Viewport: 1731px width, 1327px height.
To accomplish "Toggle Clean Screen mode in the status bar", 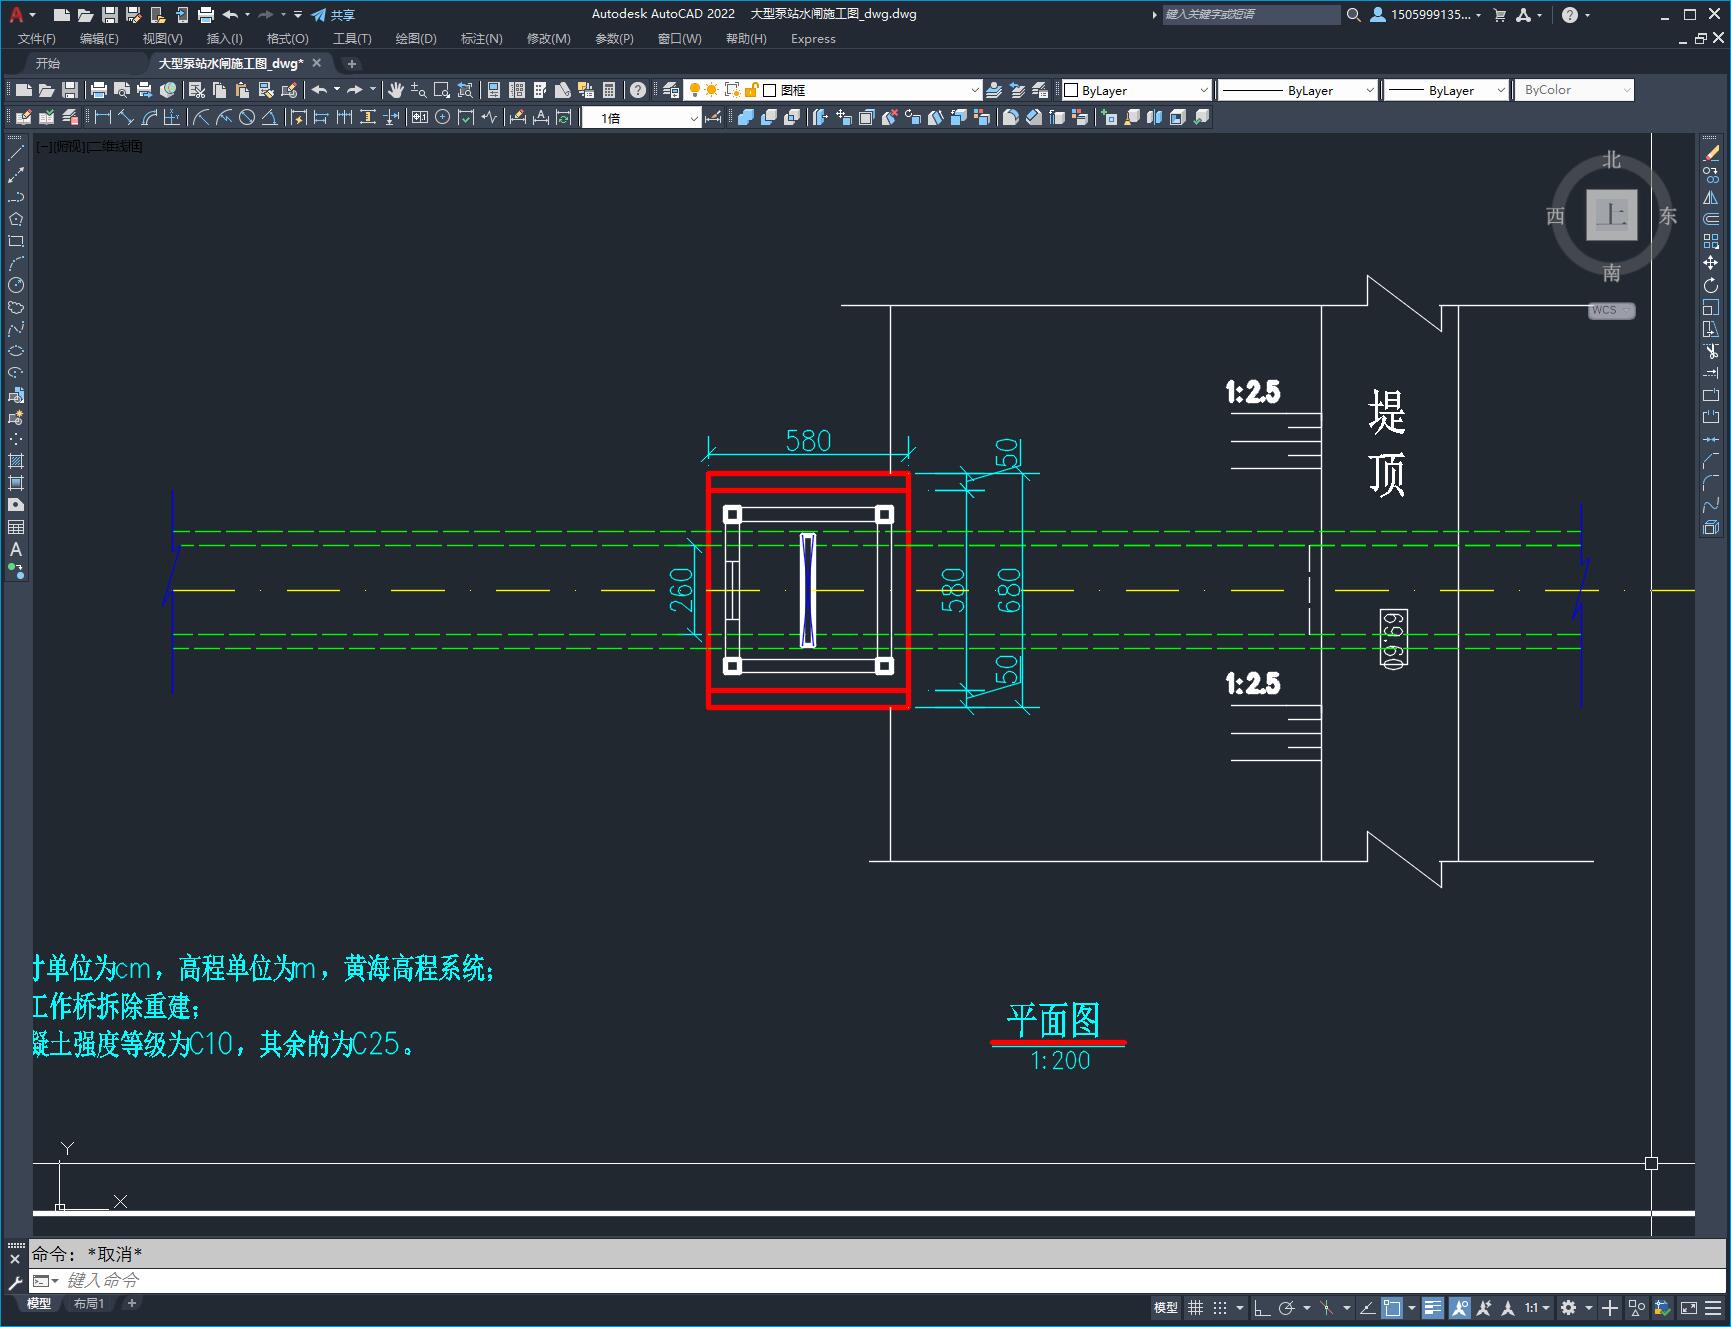I will [1689, 1307].
